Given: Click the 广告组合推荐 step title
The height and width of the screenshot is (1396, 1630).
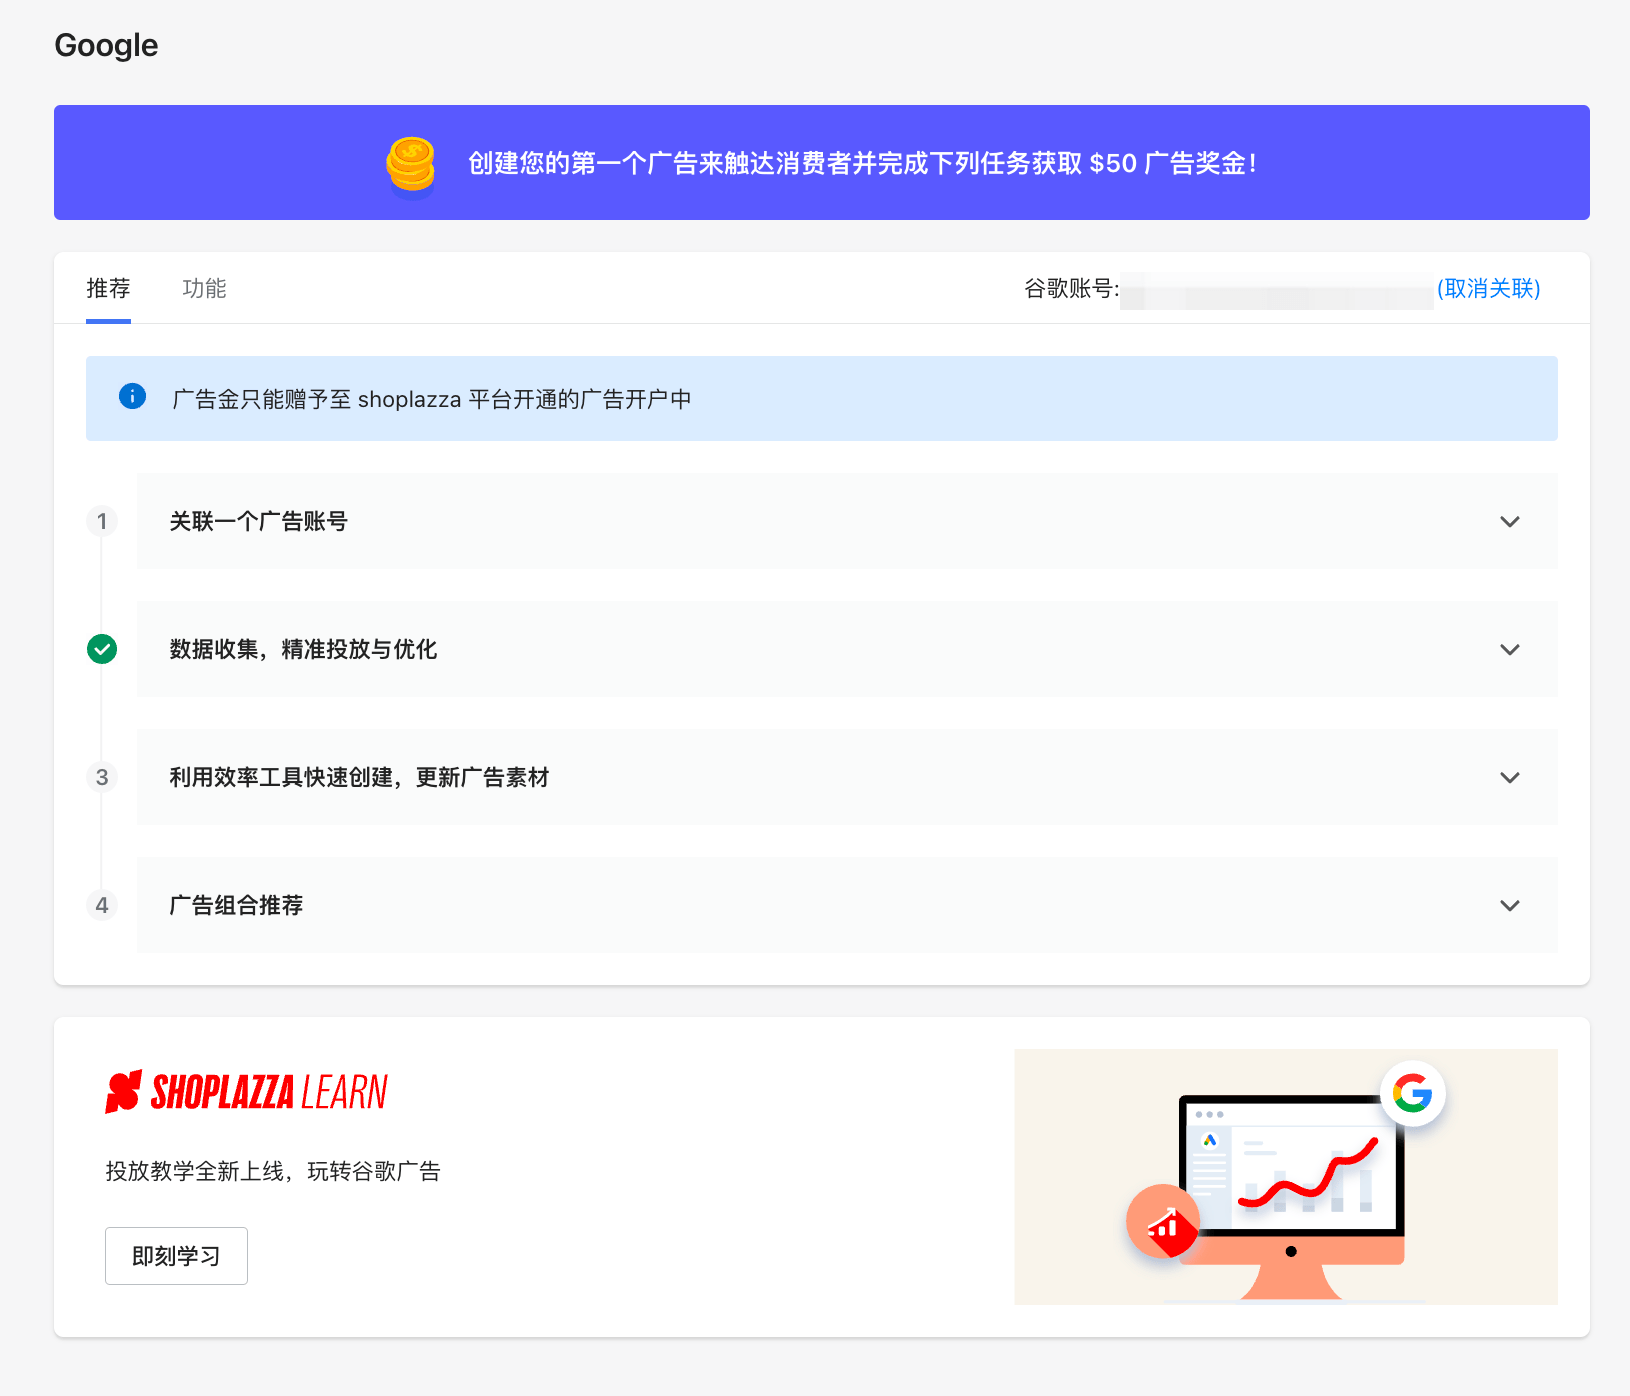Looking at the screenshot, I should coord(236,905).
